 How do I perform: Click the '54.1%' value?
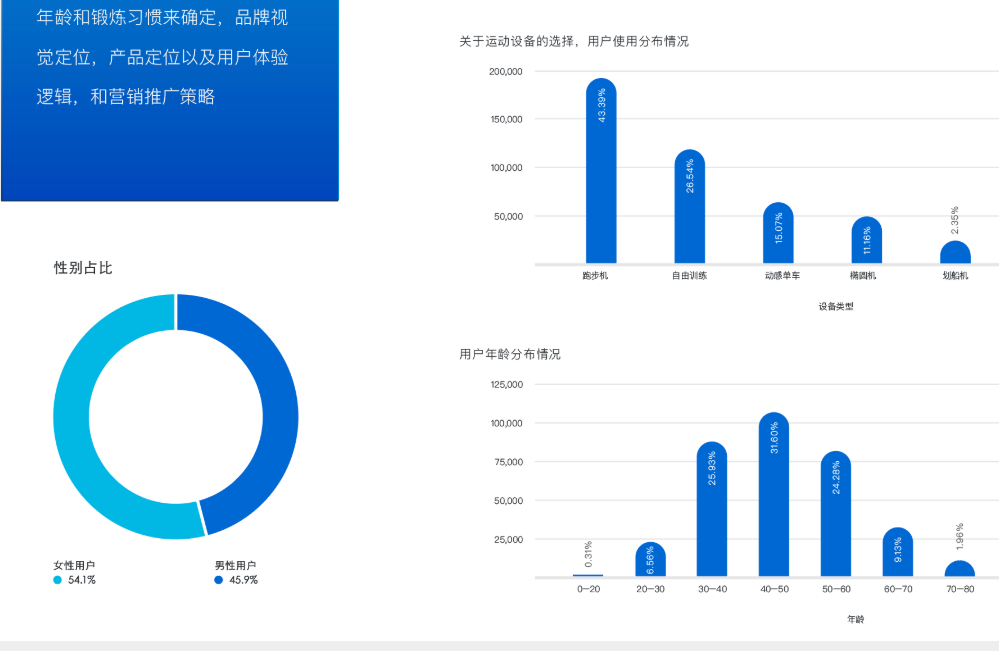pyautogui.click(x=82, y=580)
